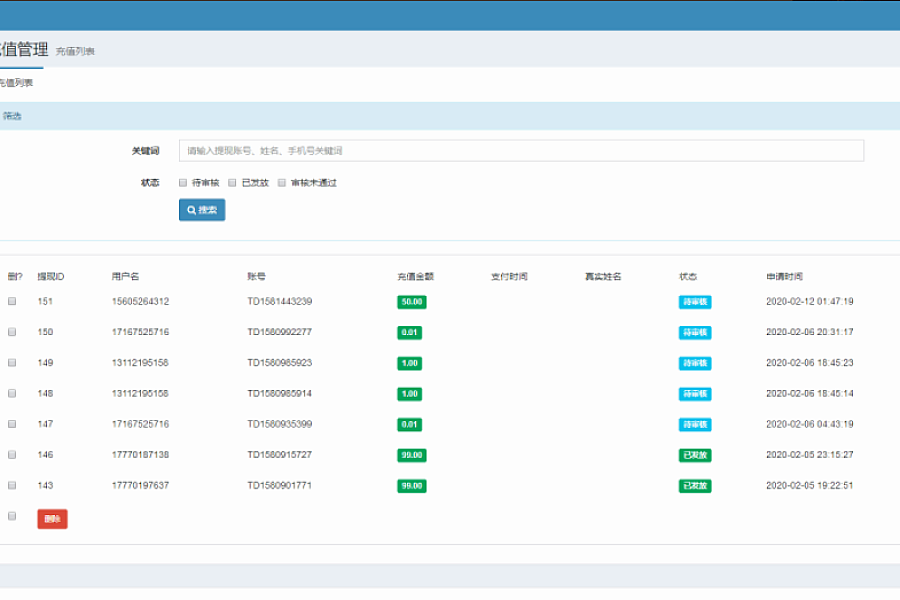Click username 17770197637
This screenshot has width=900, height=600.
[141, 485]
